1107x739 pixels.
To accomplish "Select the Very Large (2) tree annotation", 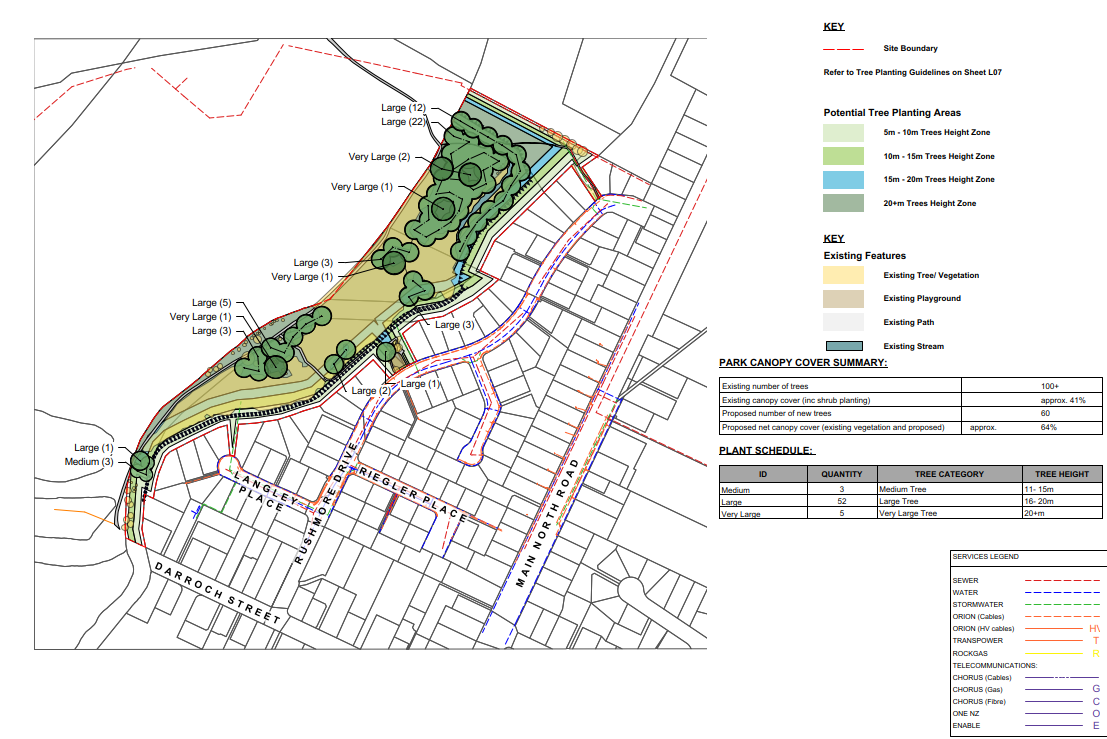I will point(379,157).
